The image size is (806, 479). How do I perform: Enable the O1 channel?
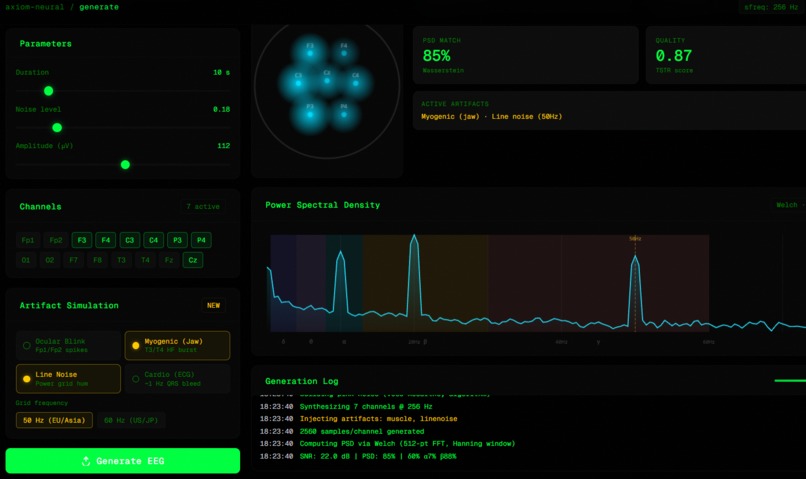tap(26, 260)
